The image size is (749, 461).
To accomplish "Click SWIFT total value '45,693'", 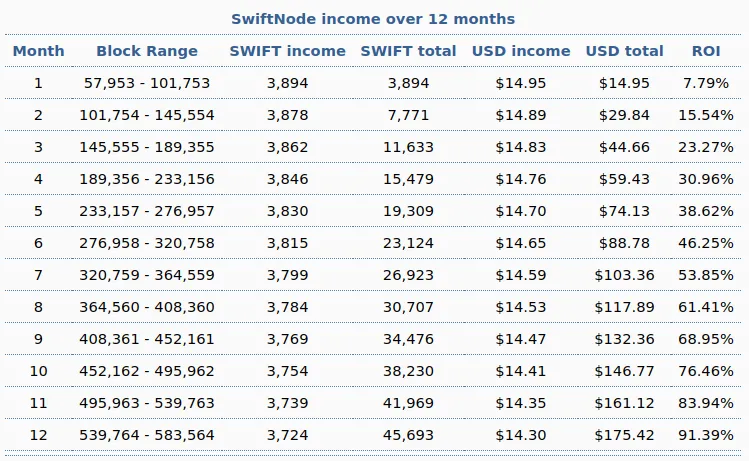I will pyautogui.click(x=408, y=435).
